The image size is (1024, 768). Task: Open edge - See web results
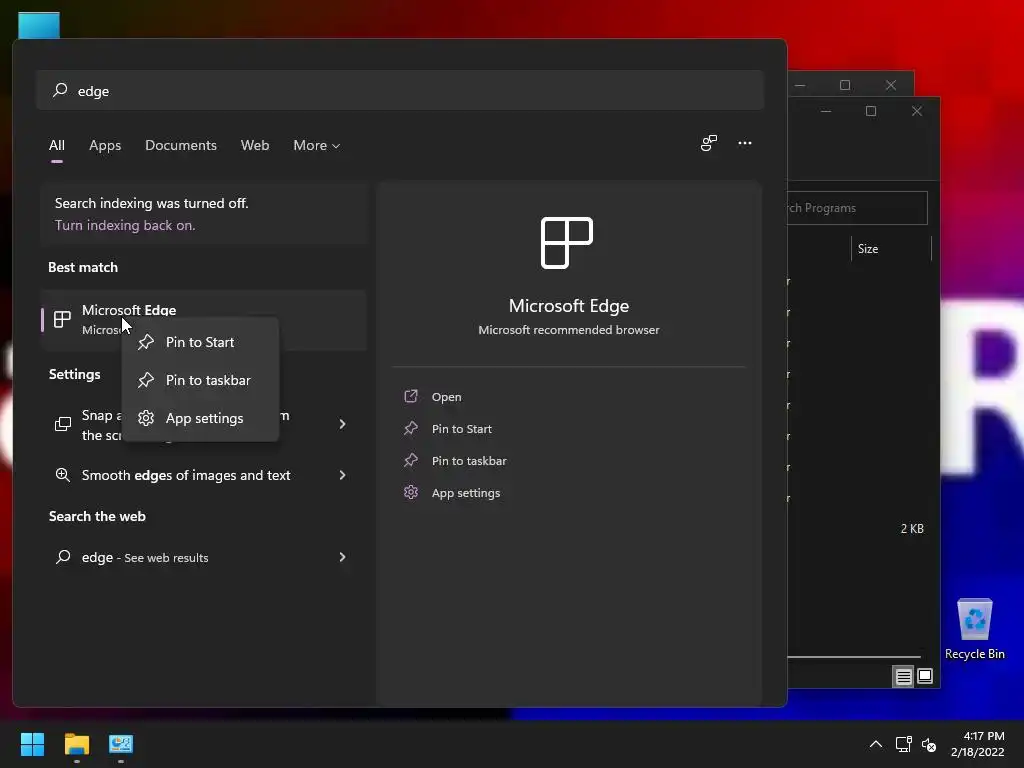tap(202, 557)
